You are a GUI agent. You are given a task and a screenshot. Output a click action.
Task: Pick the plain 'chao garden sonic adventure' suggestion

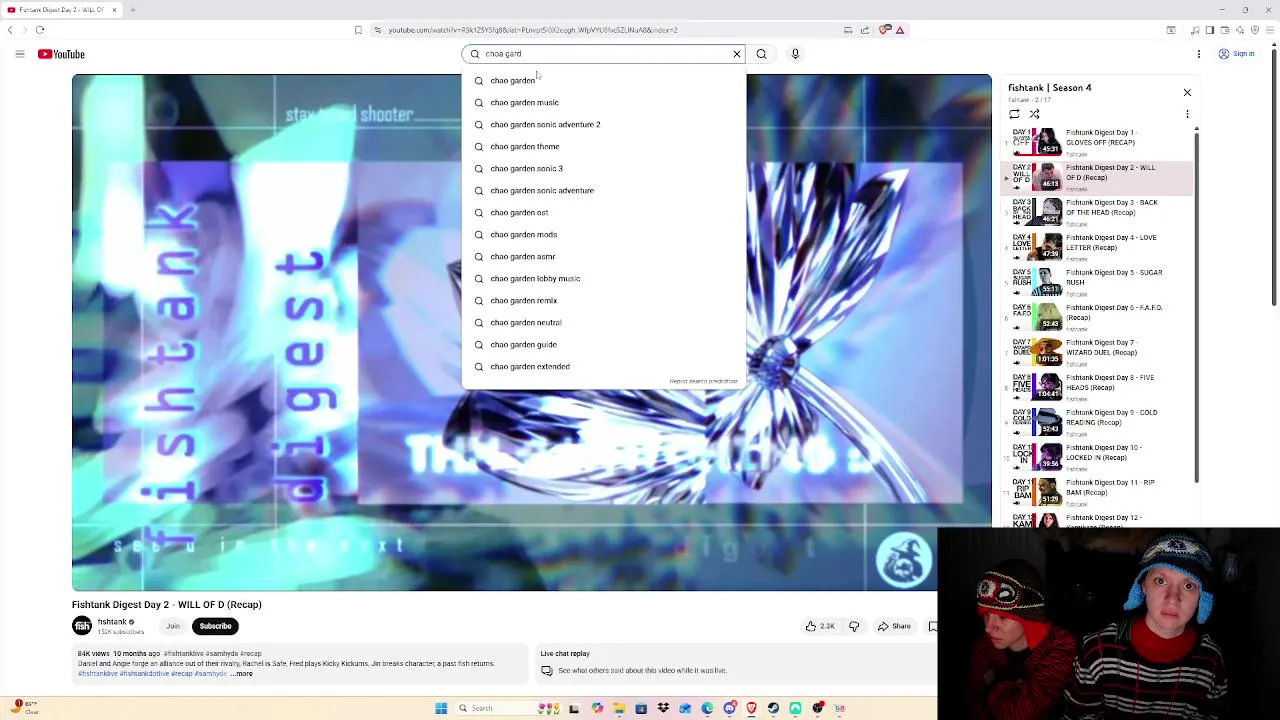pos(604,190)
